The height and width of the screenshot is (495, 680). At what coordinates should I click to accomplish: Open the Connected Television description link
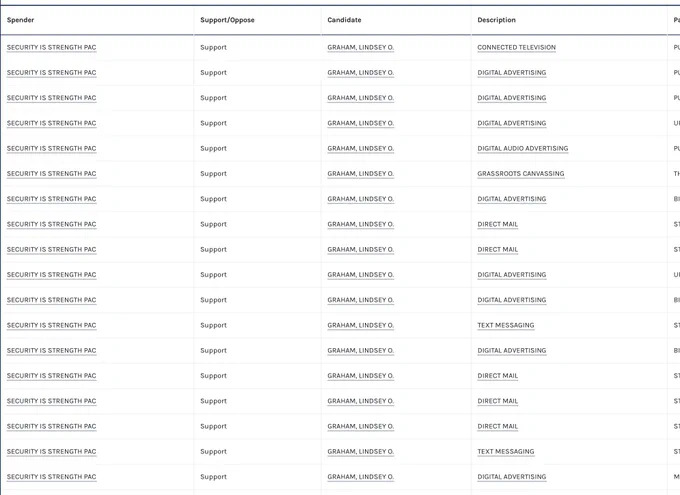pyautogui.click(x=517, y=47)
